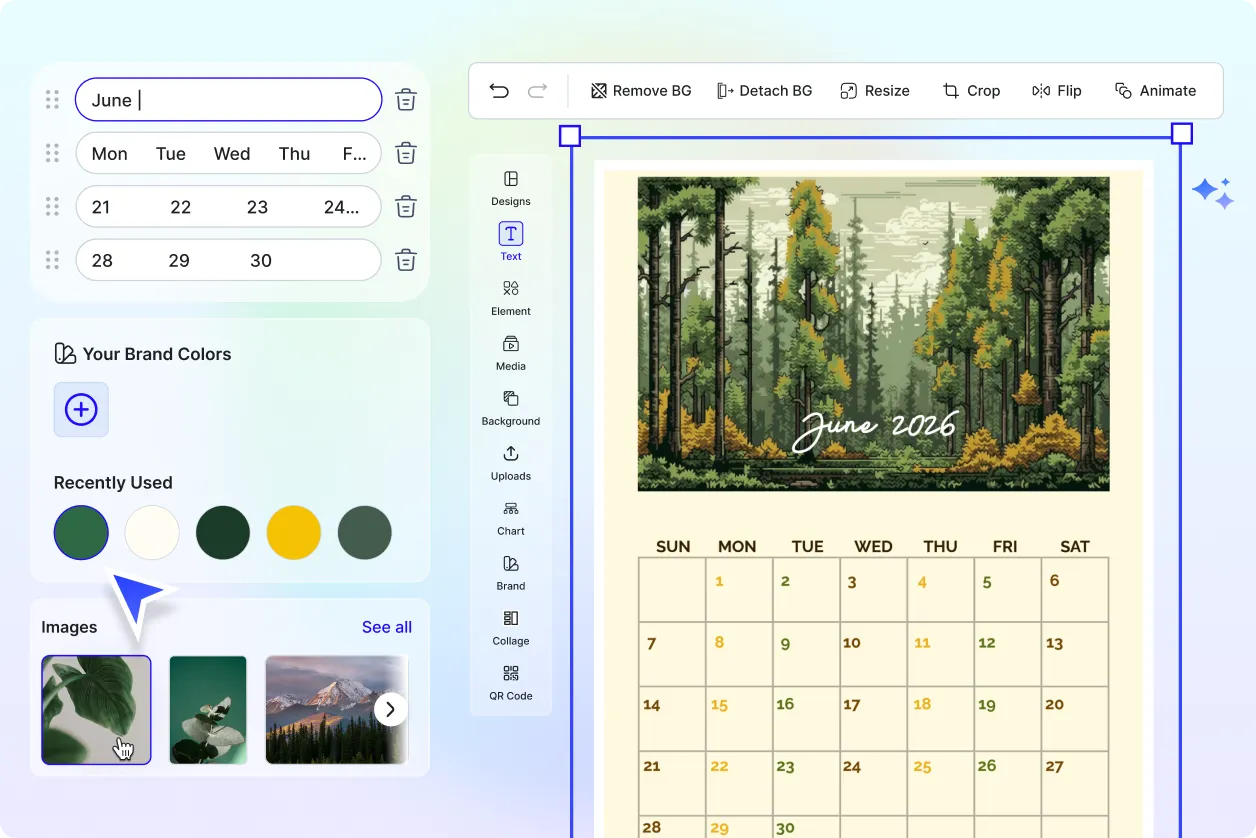Choose the Flip tool
The image size is (1256, 838).
tap(1057, 91)
